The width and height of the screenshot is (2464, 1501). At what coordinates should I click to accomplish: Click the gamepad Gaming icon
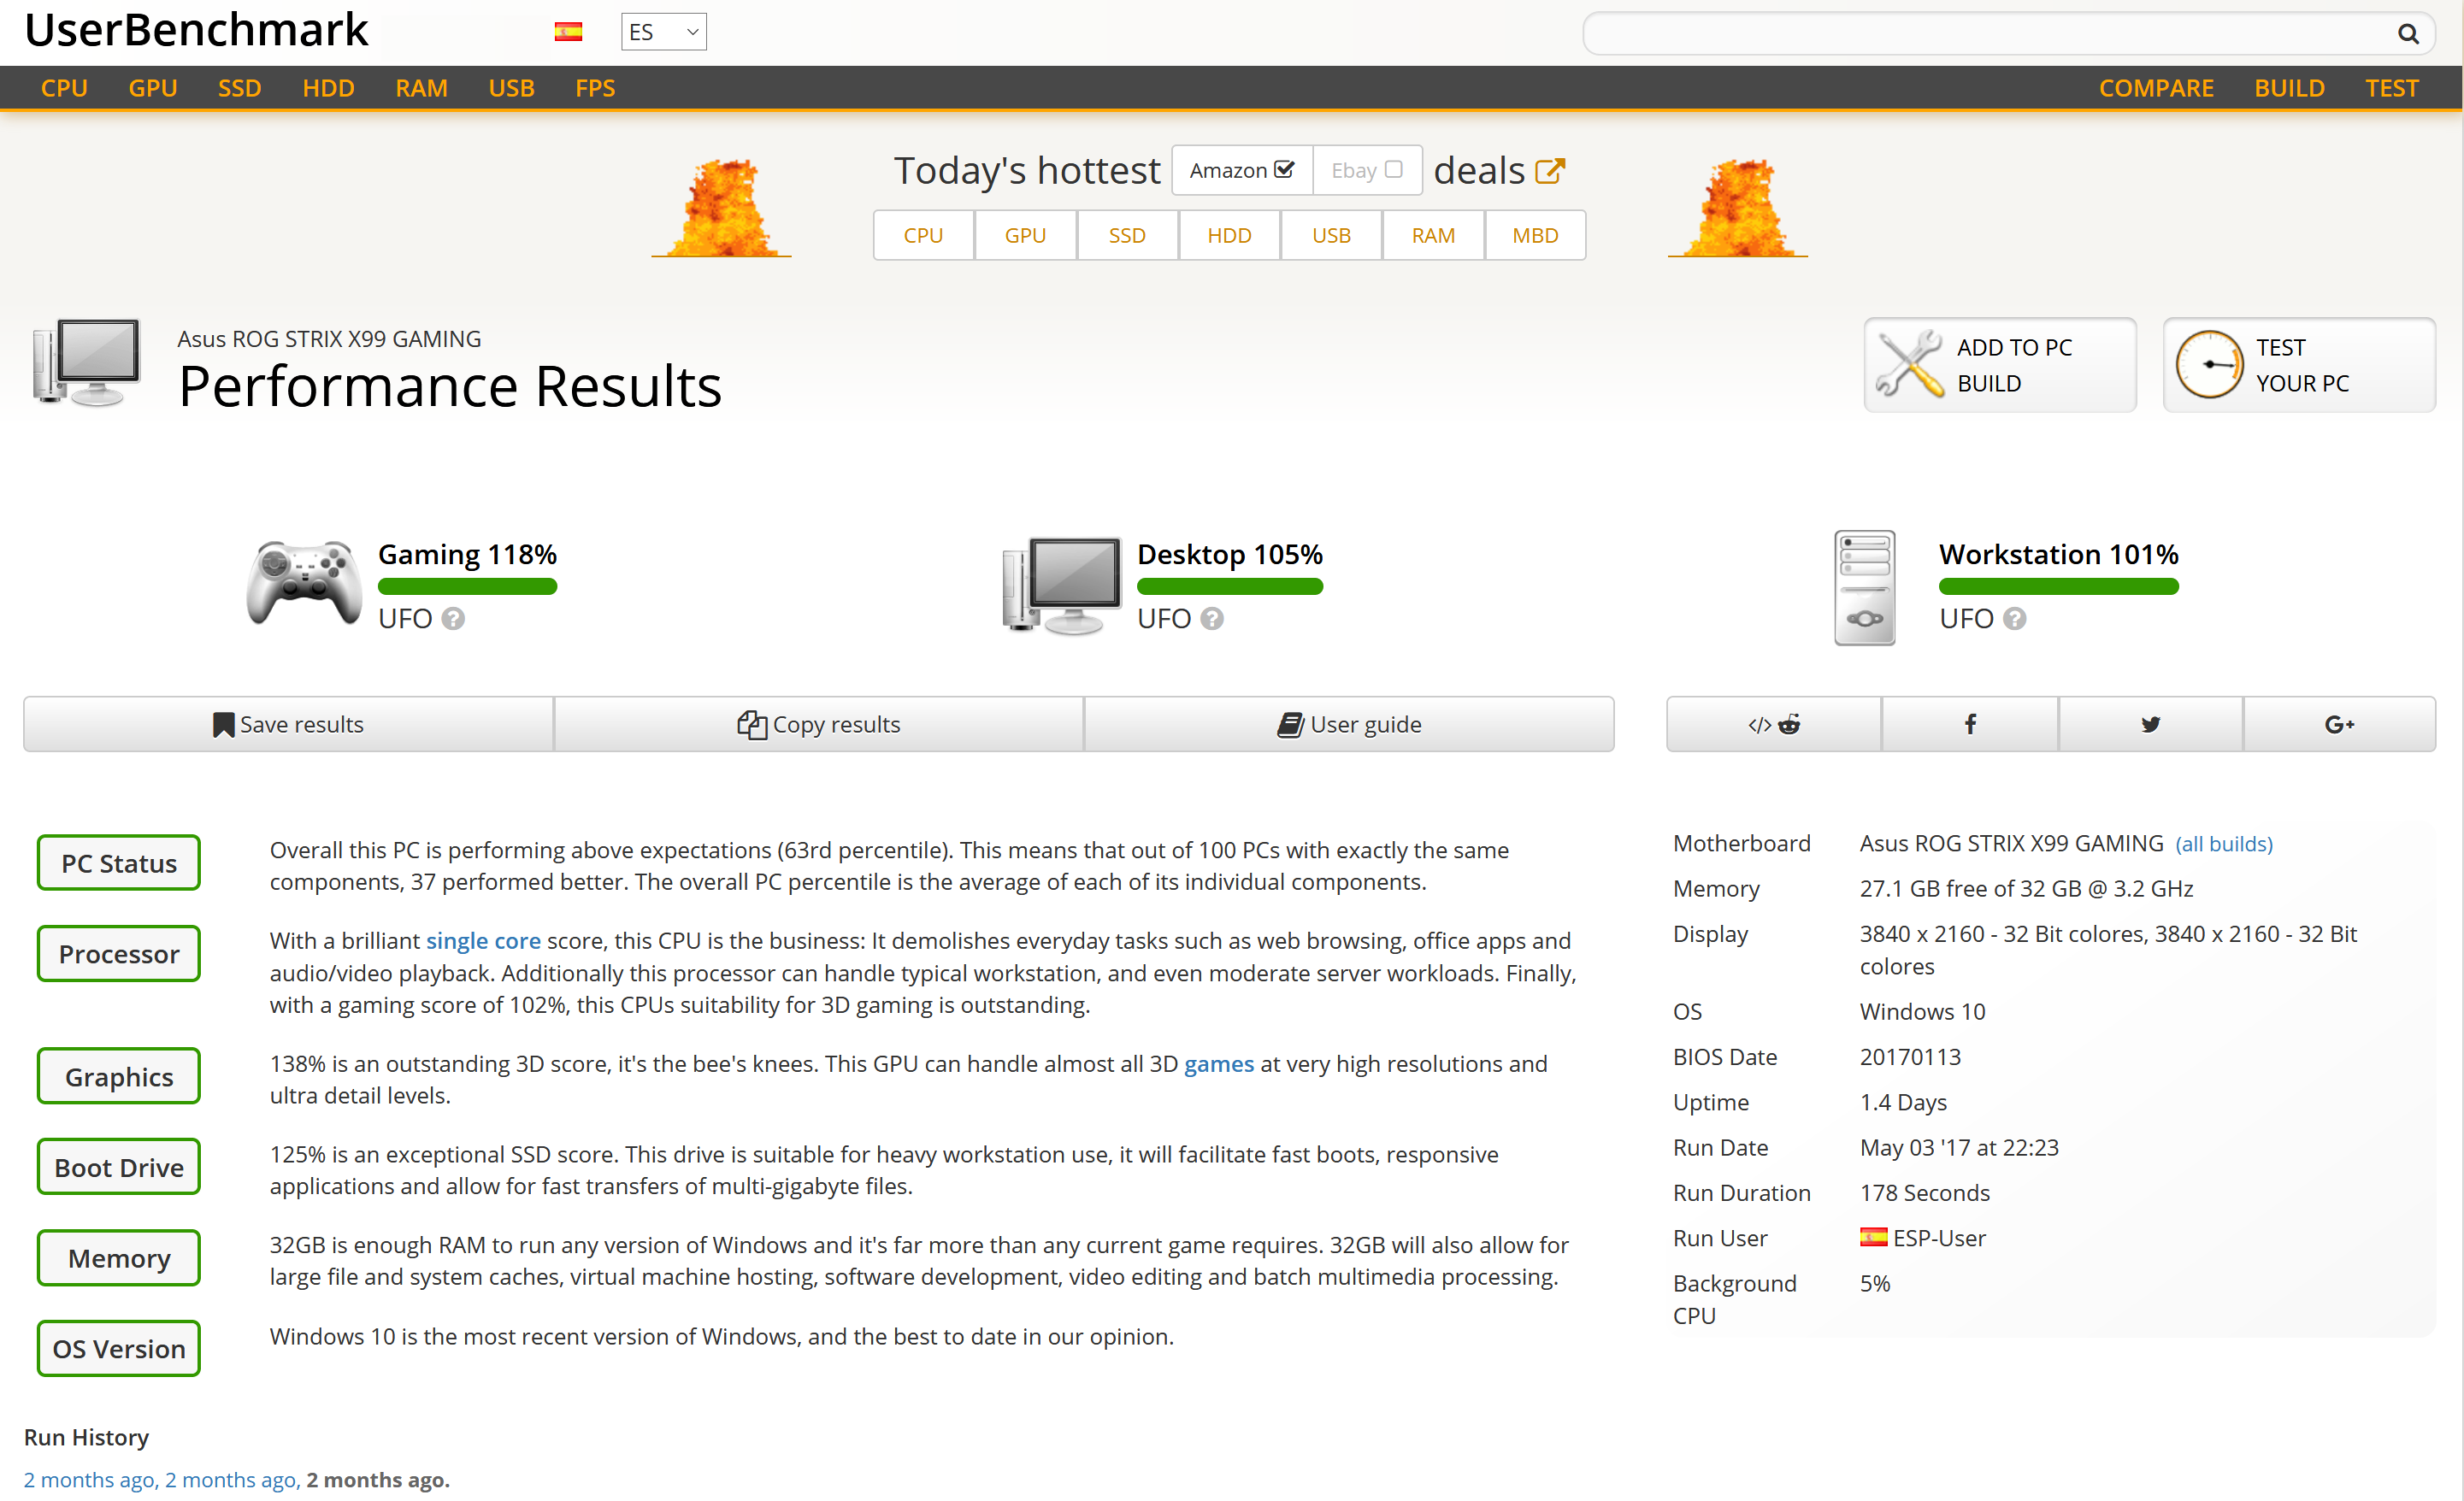pyautogui.click(x=304, y=583)
